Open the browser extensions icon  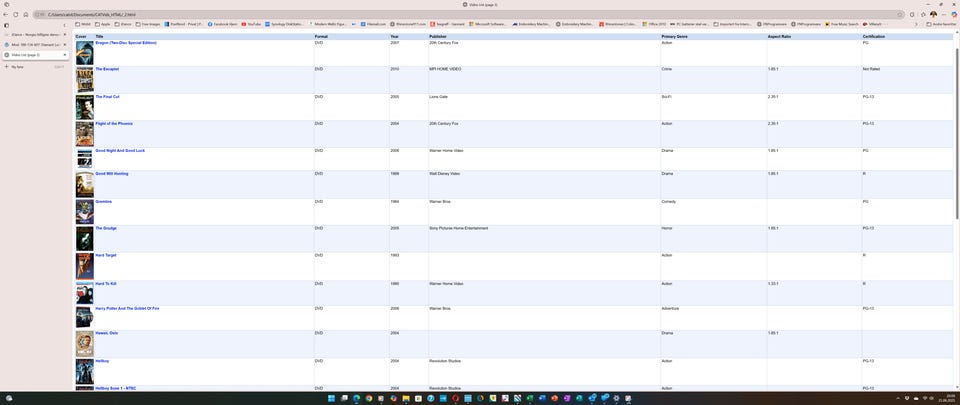(x=912, y=14)
